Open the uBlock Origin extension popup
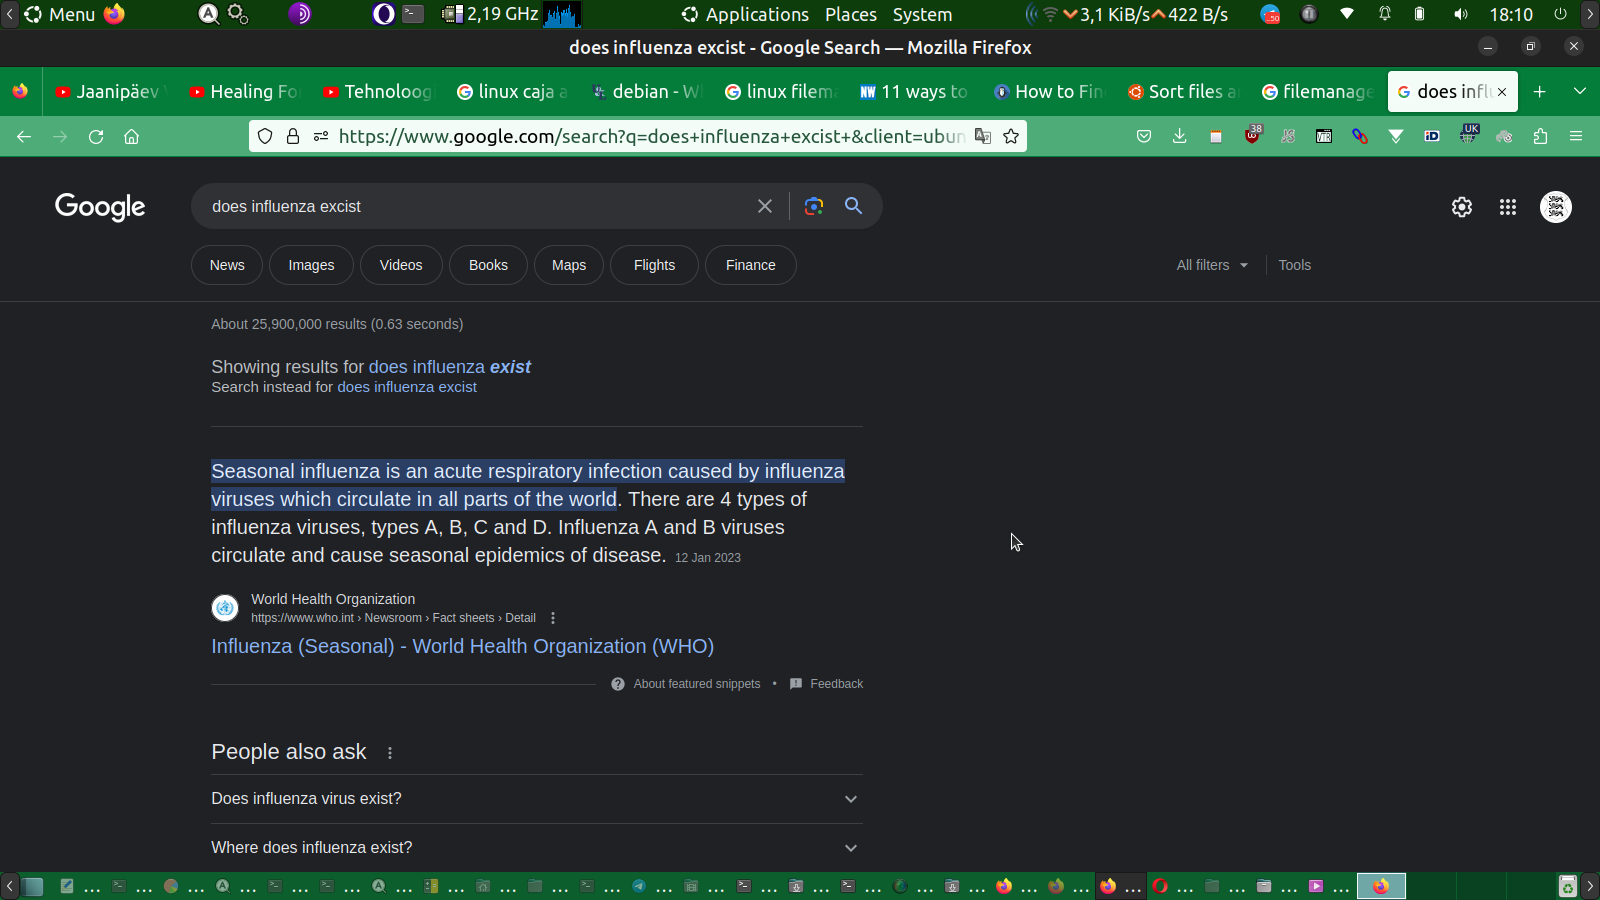The width and height of the screenshot is (1600, 900). pos(1253,135)
